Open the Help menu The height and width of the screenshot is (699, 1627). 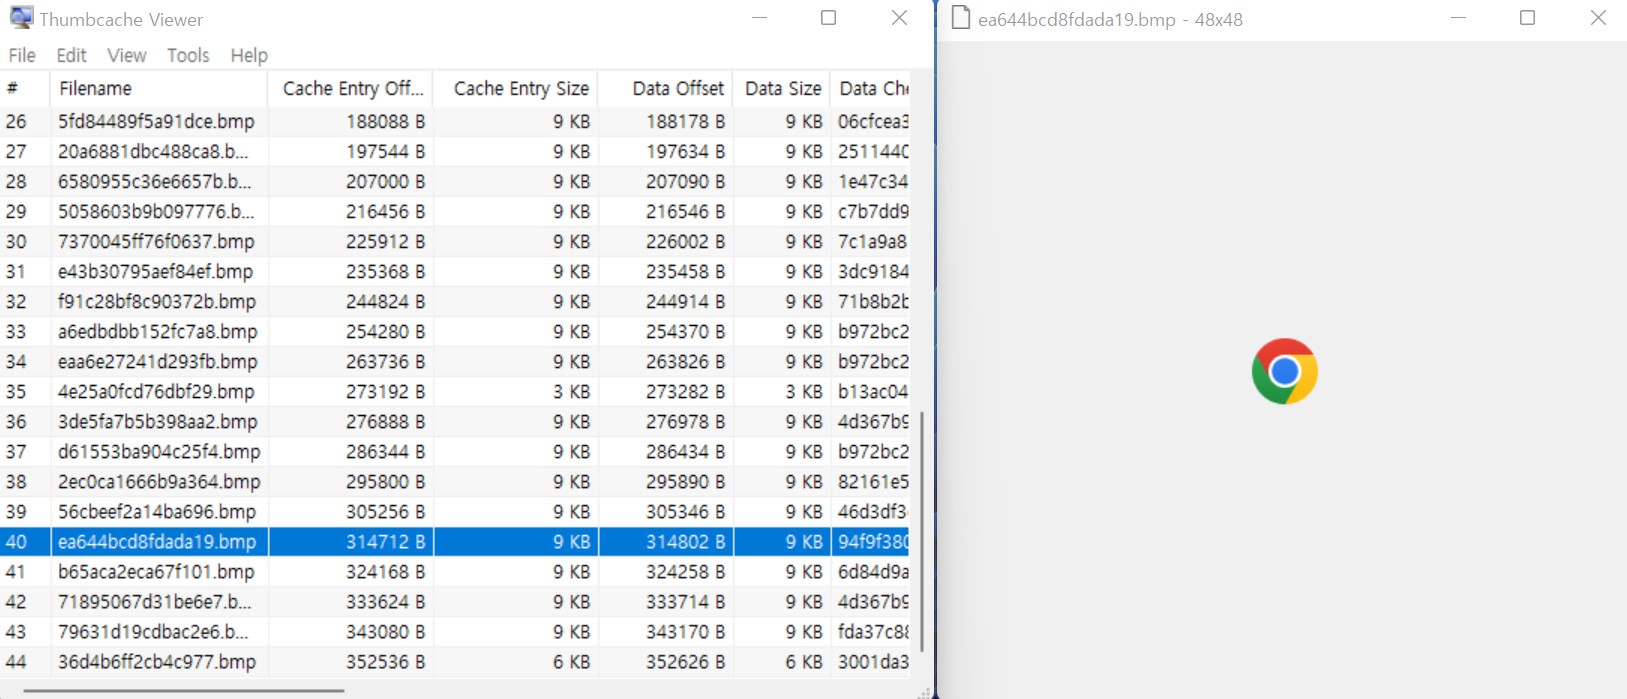point(249,55)
